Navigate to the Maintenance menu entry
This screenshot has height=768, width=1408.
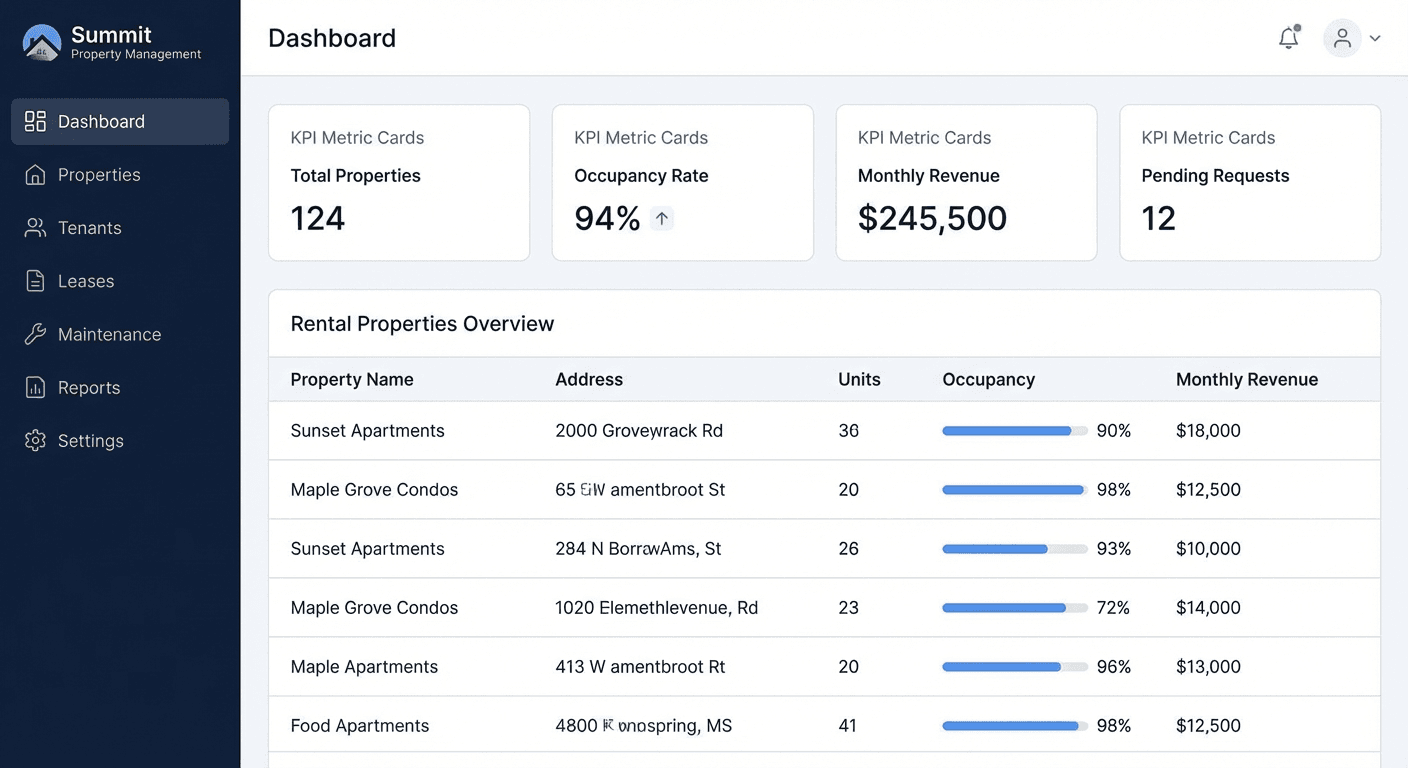pos(111,334)
